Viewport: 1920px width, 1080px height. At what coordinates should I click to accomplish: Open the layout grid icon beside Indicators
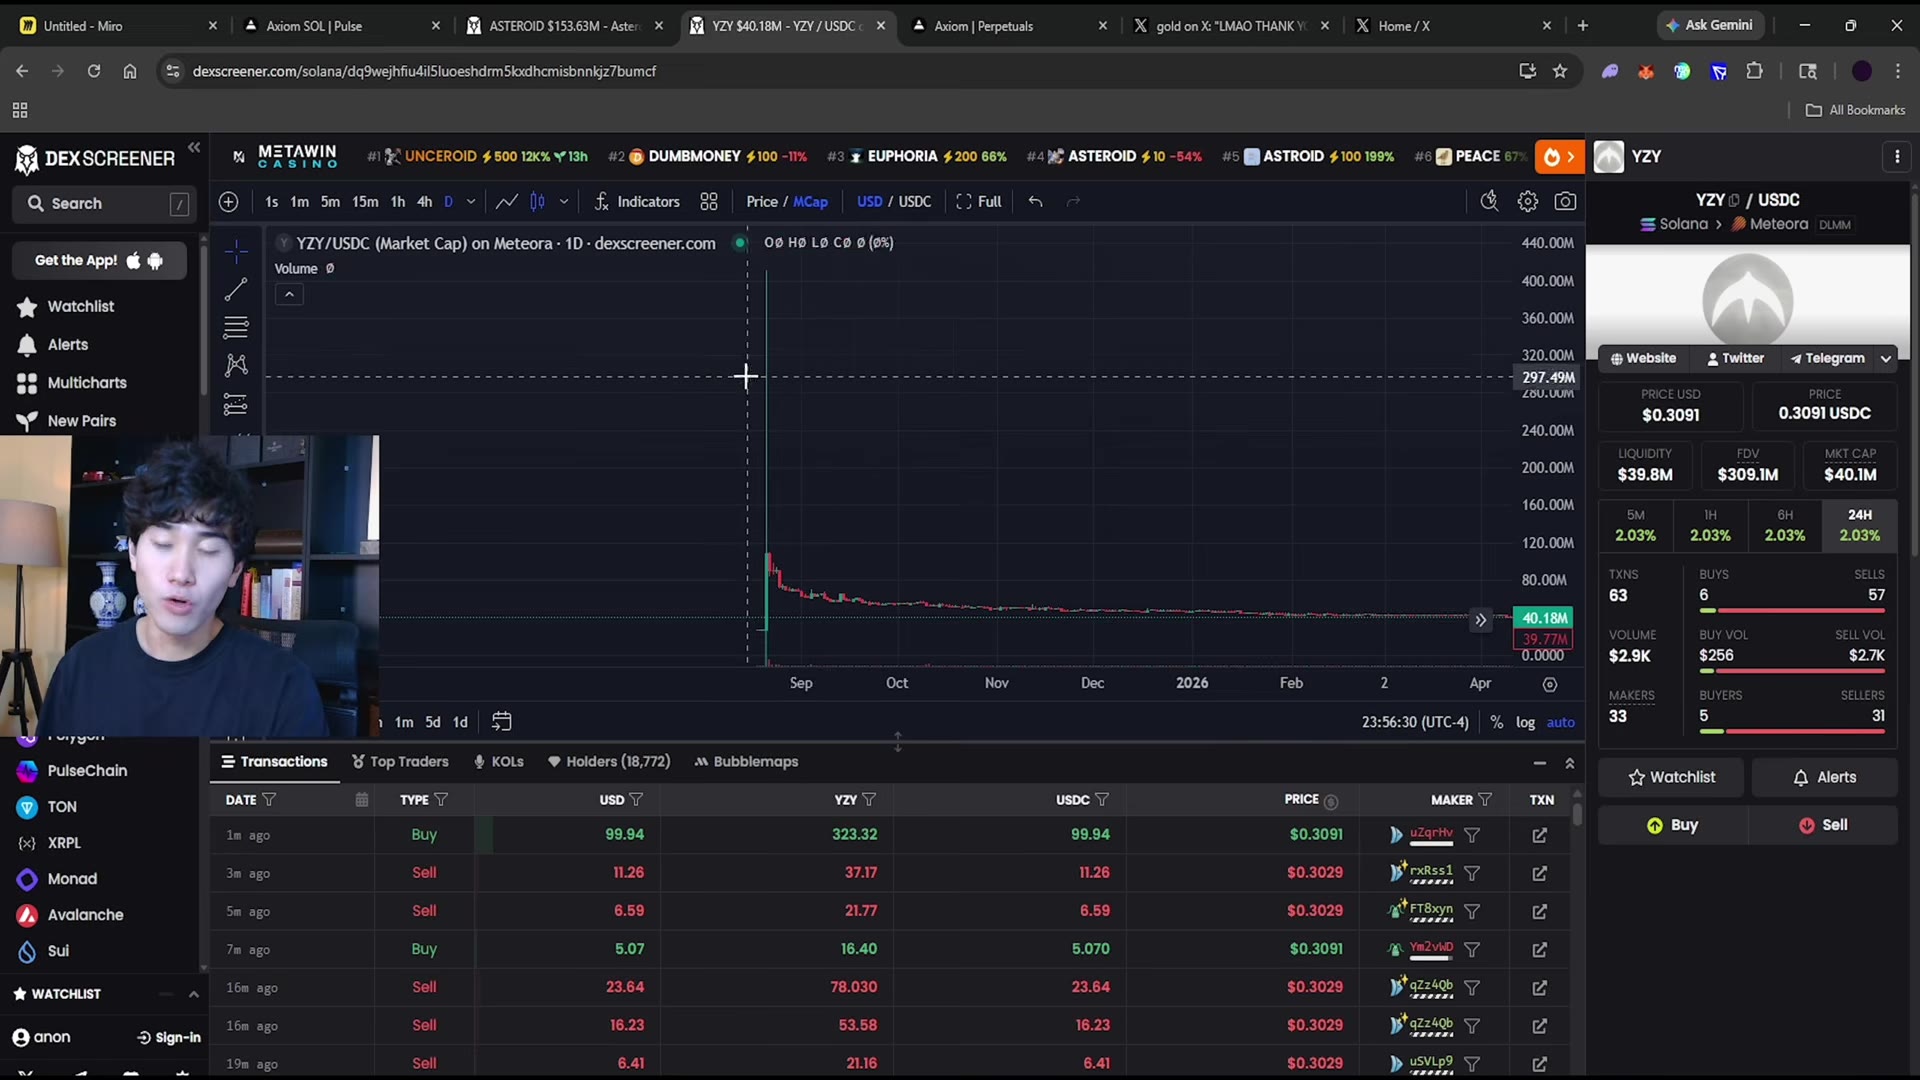coord(709,202)
